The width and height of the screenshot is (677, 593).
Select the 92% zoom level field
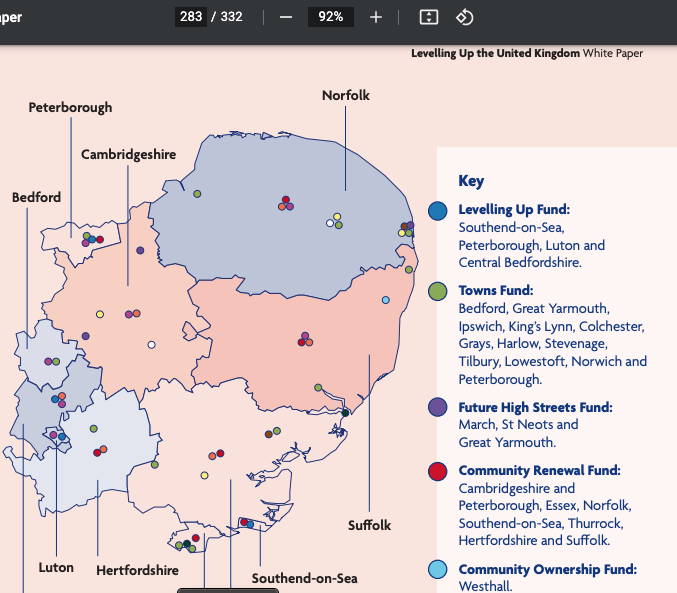pos(331,17)
